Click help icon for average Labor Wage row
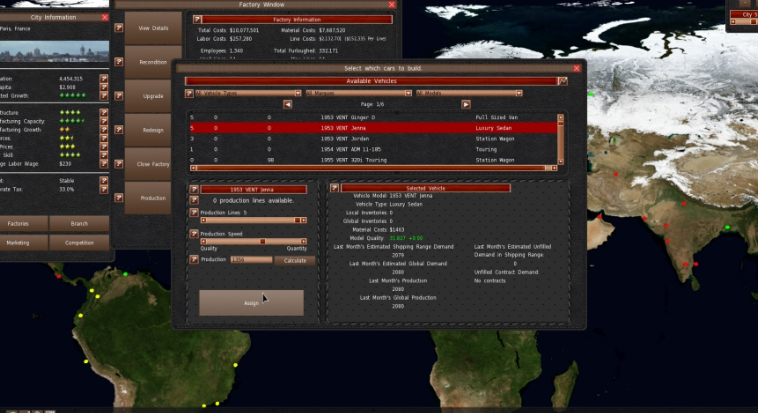Image resolution: width=758 pixels, height=413 pixels. [x=103, y=163]
